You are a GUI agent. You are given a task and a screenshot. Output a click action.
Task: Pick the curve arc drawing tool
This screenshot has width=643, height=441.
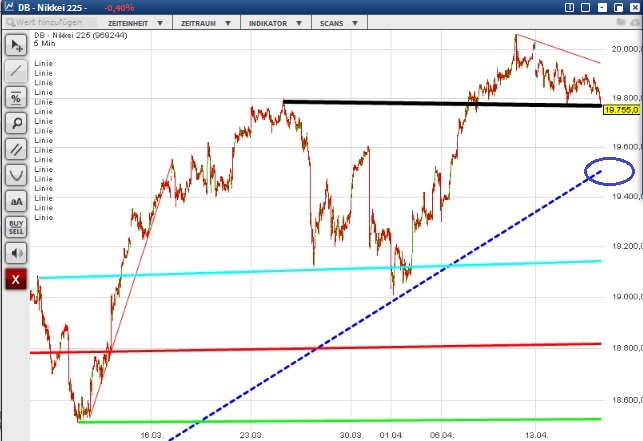click(16, 175)
